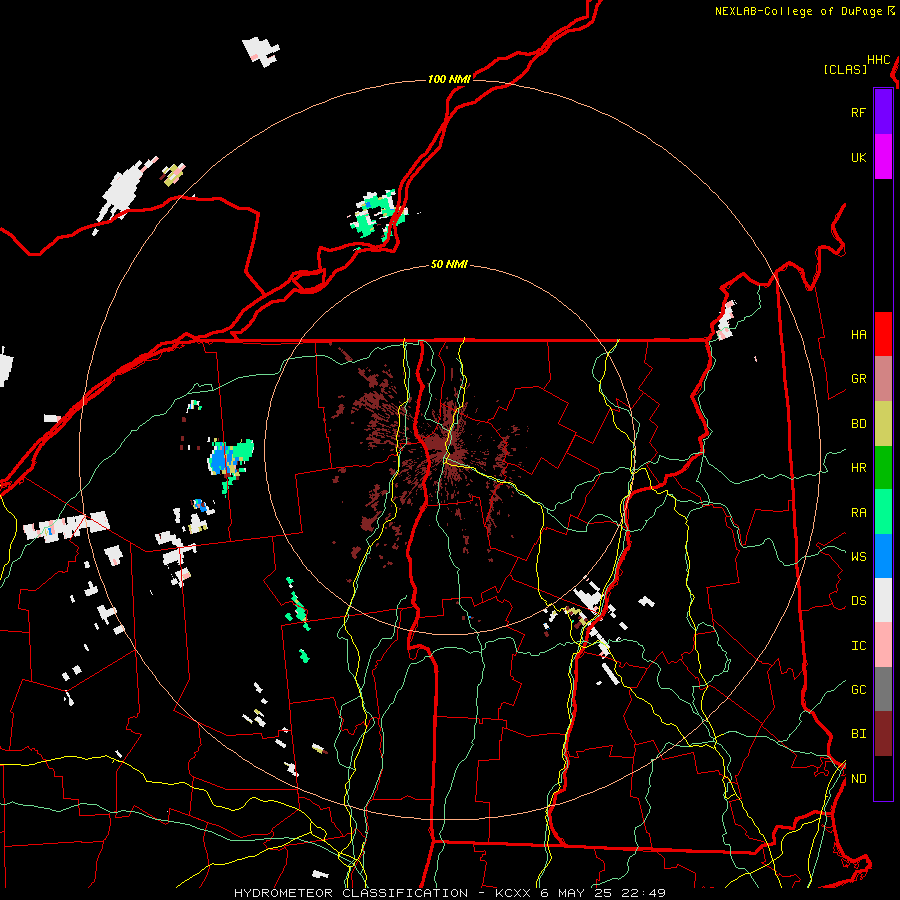Click the HA legend label
Image resolution: width=900 pixels, height=900 pixels.
tap(858, 335)
